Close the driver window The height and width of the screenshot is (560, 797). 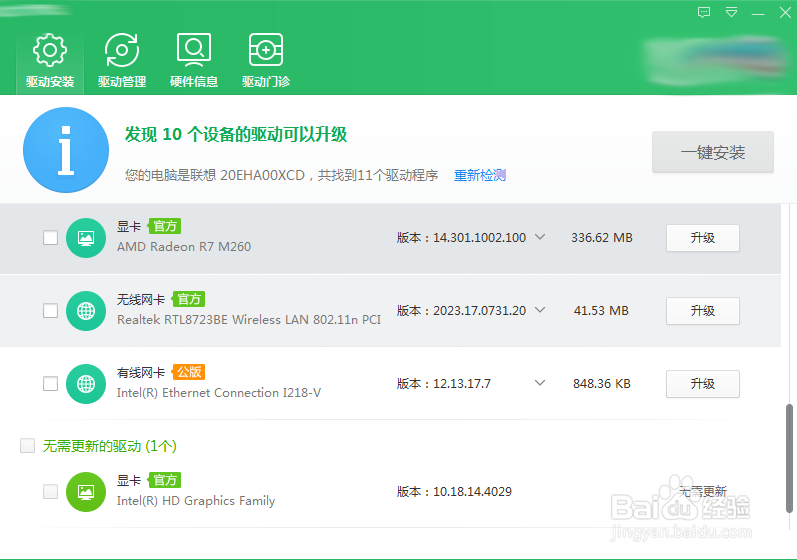(785, 13)
